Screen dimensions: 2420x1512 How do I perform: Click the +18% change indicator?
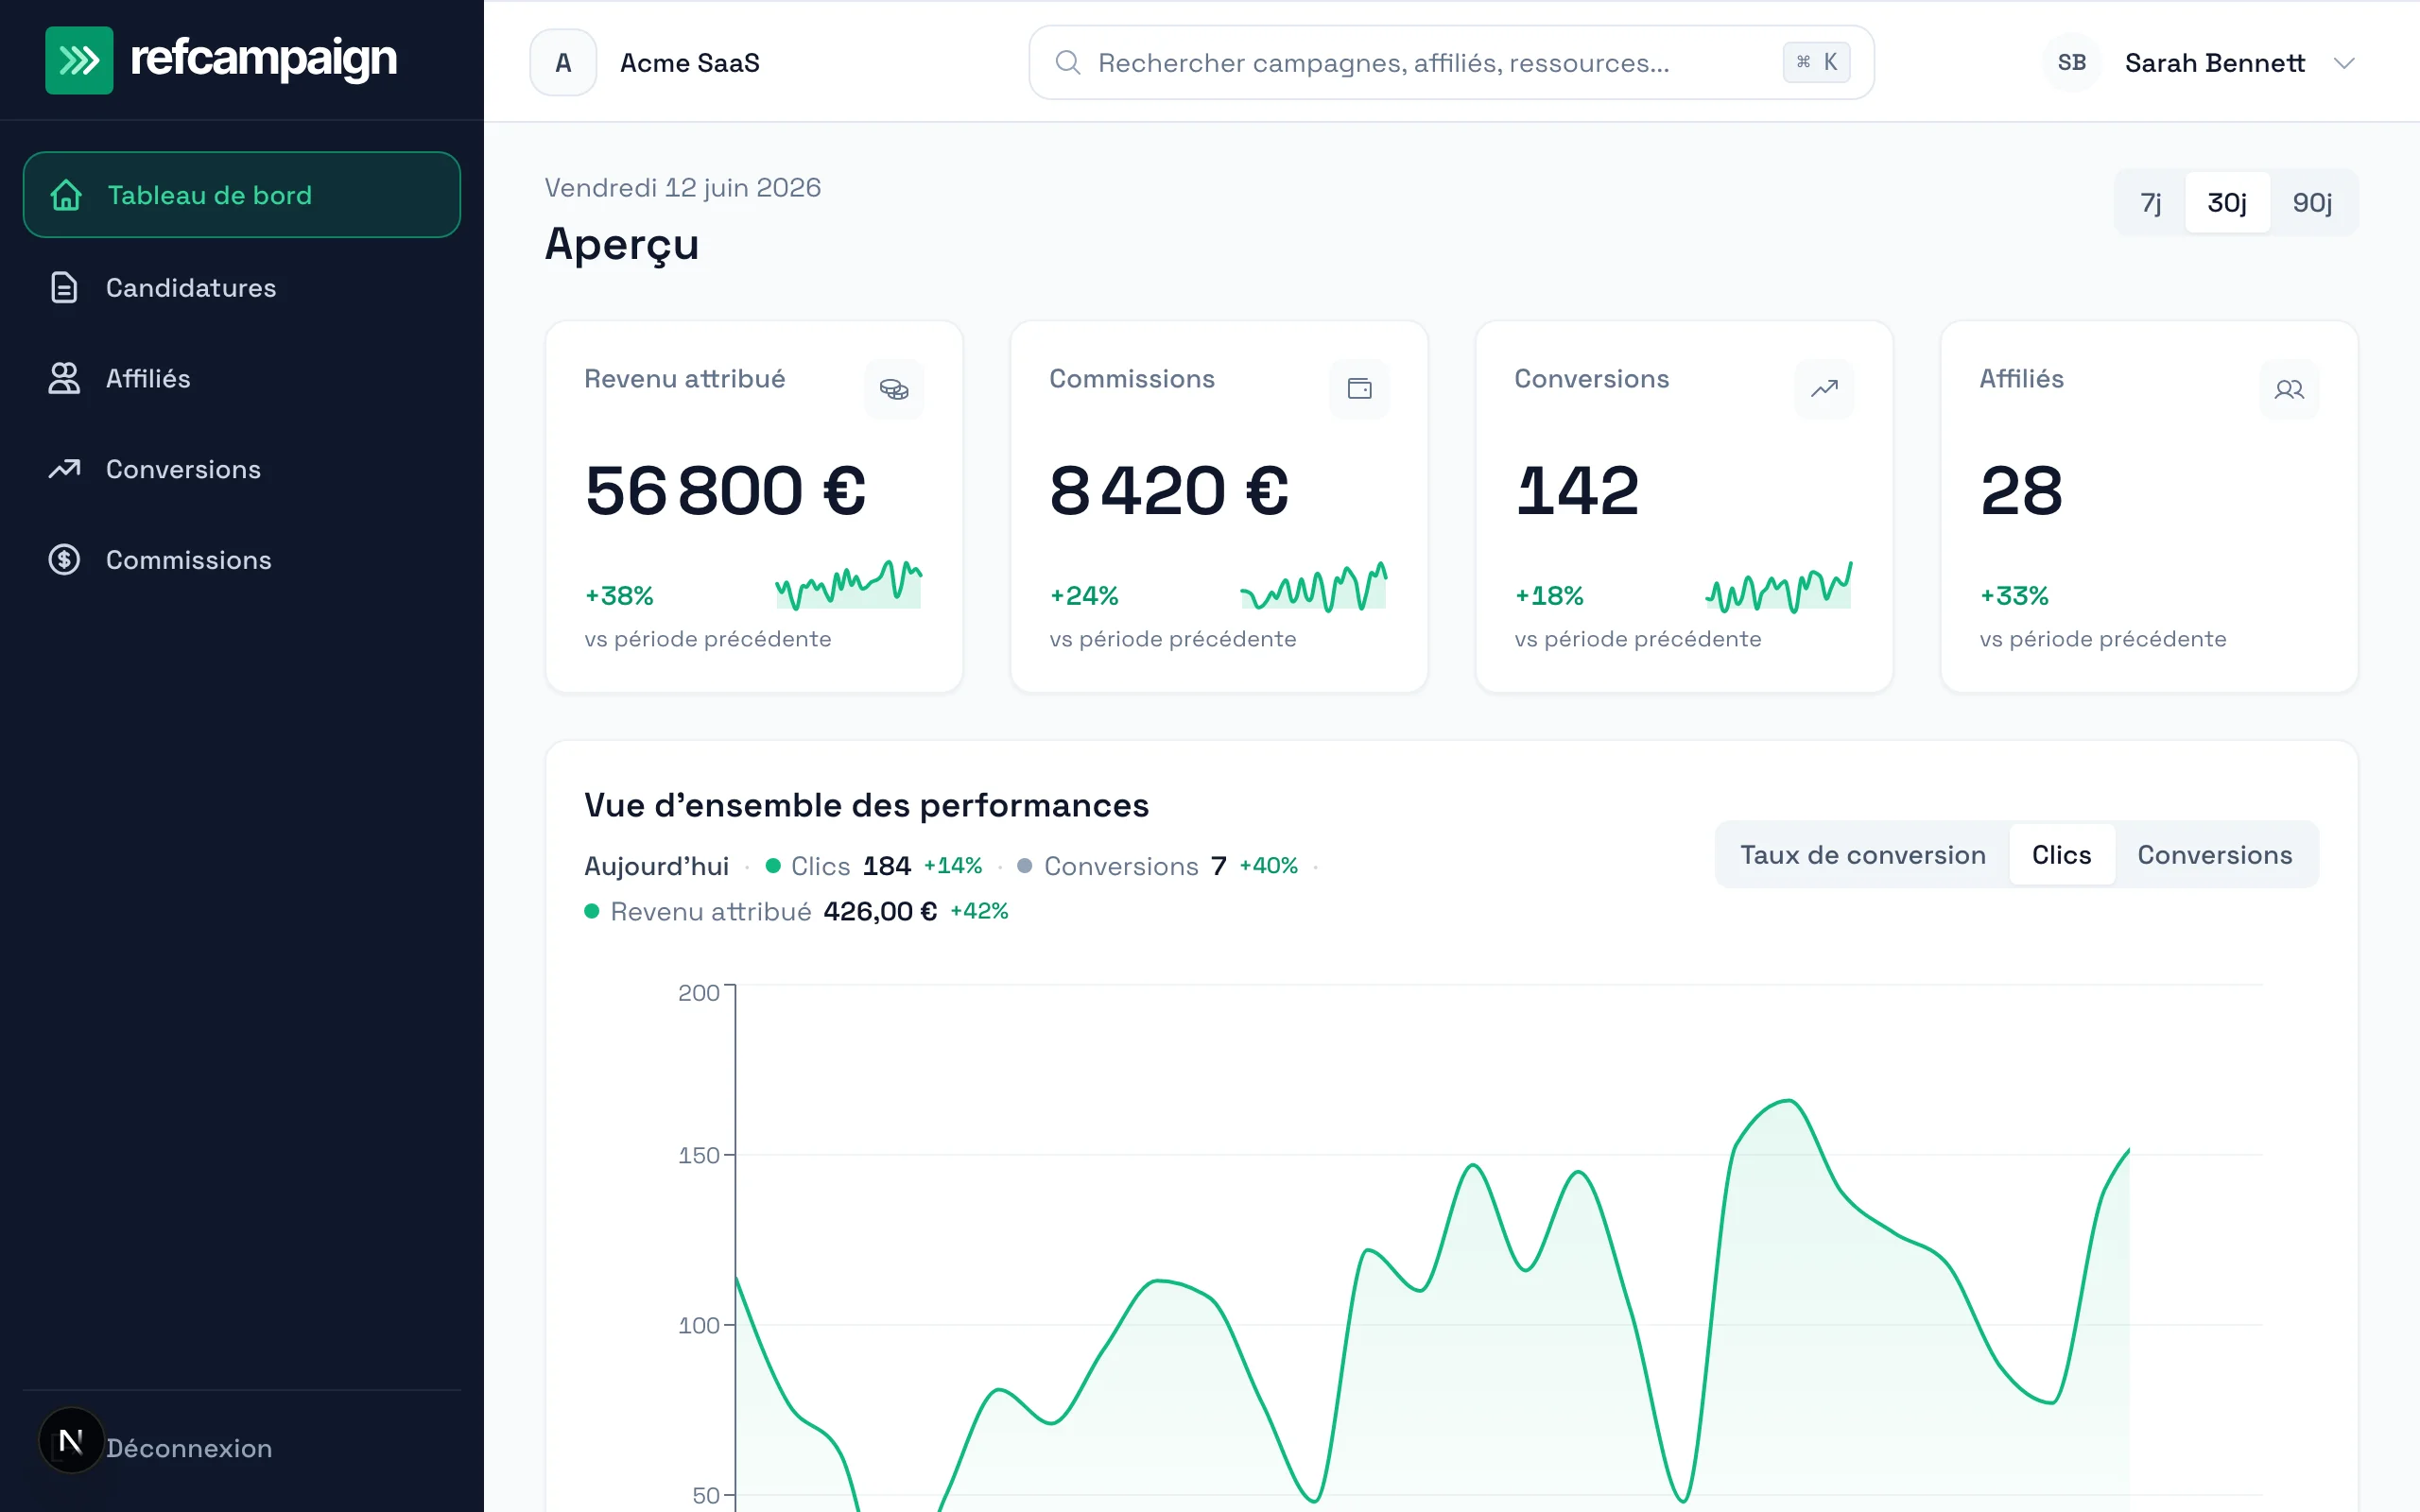(x=1549, y=596)
